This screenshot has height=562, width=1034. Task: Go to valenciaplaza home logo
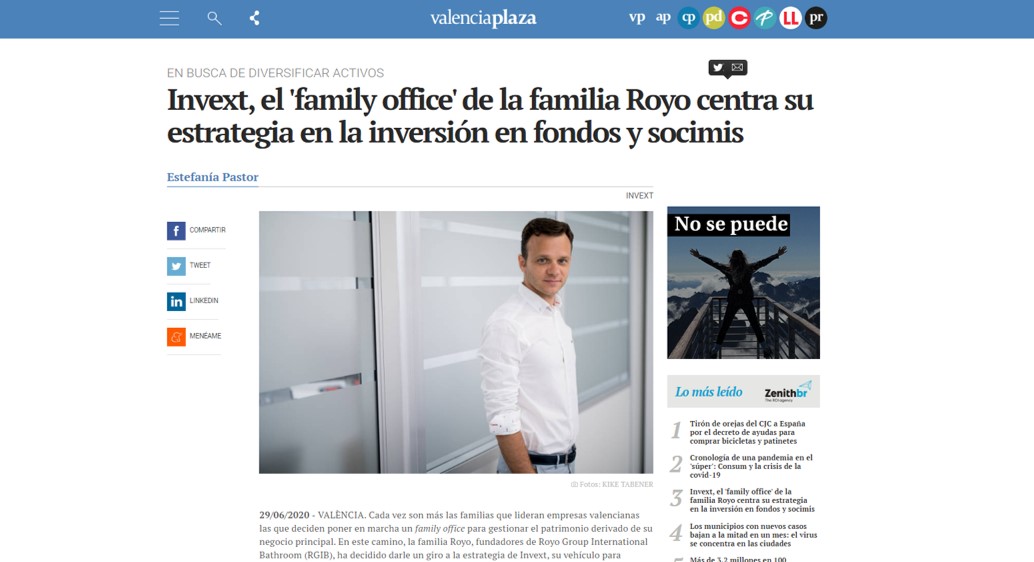pyautogui.click(x=483, y=18)
